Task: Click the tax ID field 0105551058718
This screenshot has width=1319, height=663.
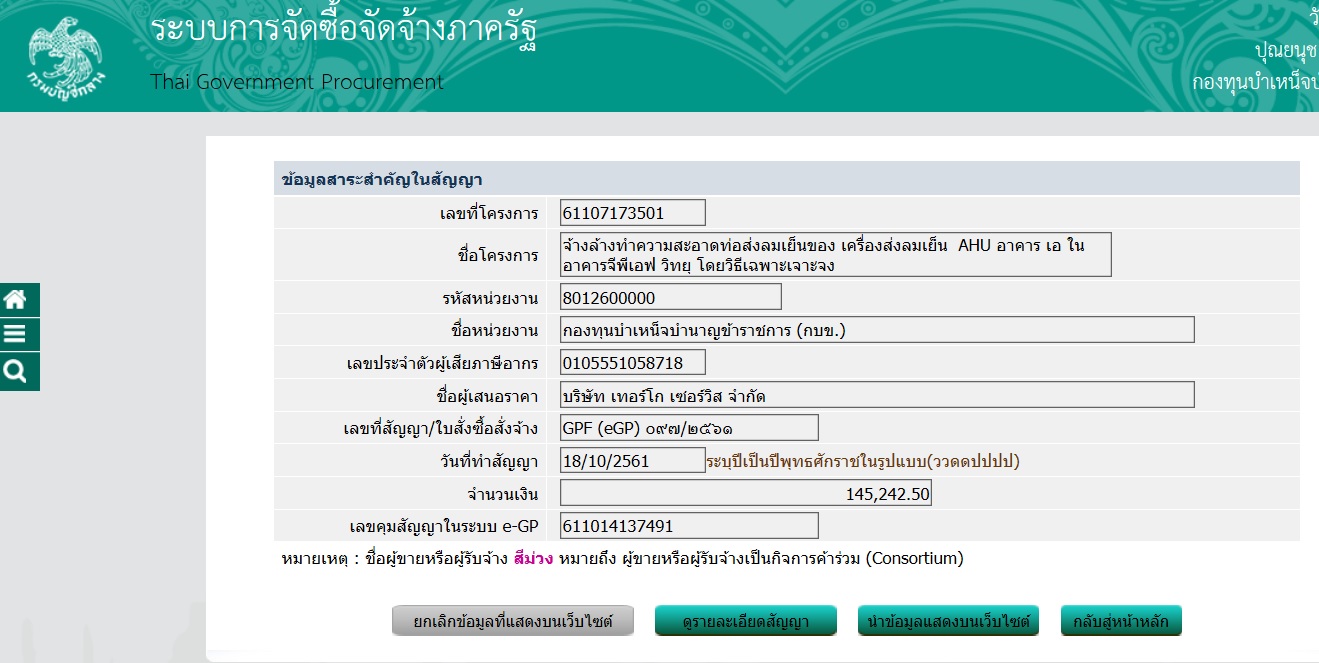Action: point(633,362)
